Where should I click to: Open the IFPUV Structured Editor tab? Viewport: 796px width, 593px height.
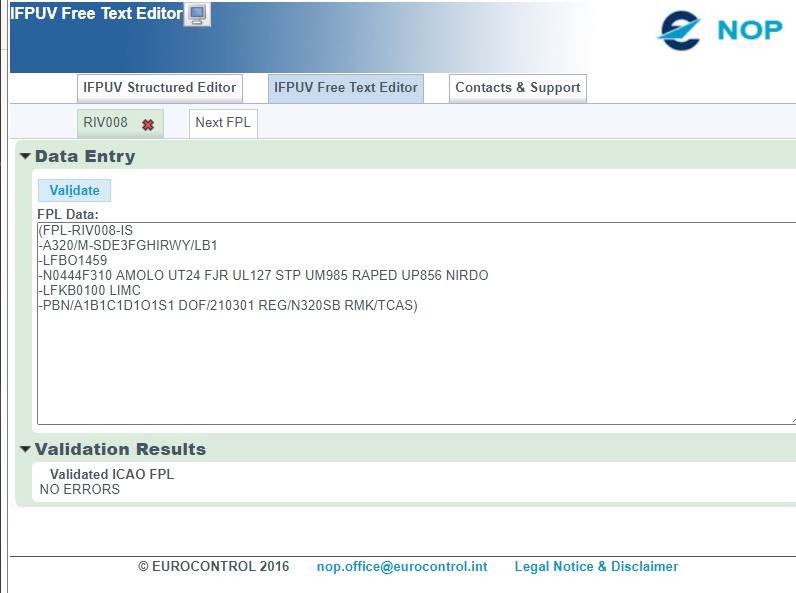coord(159,88)
